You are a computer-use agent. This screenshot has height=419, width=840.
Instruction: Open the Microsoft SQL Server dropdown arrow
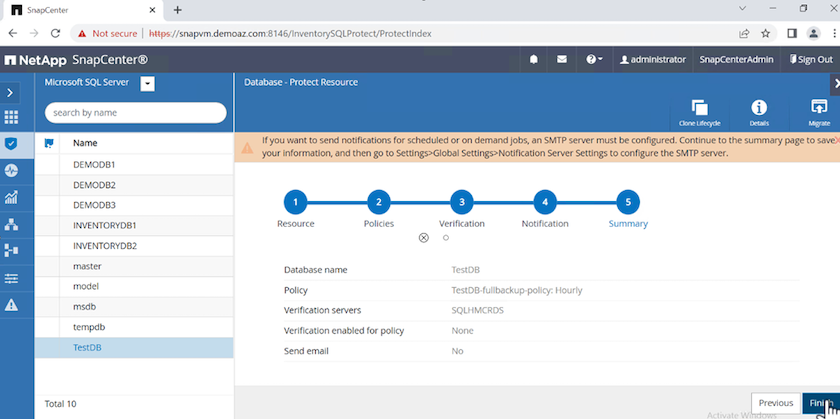(x=147, y=84)
